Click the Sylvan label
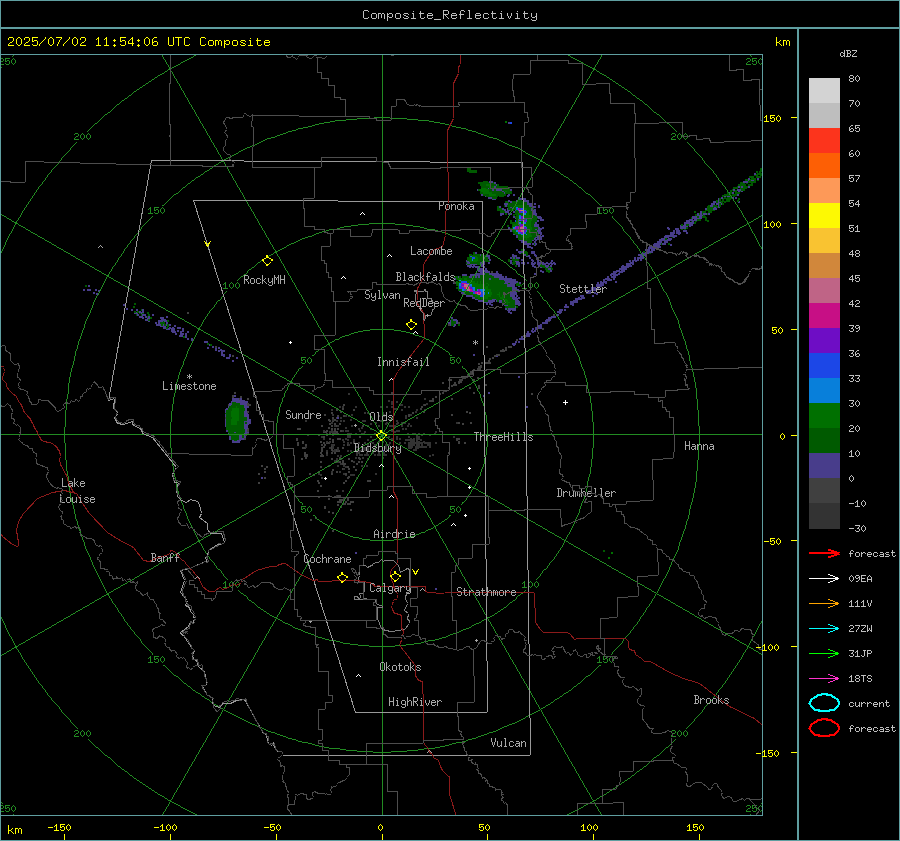 point(382,295)
